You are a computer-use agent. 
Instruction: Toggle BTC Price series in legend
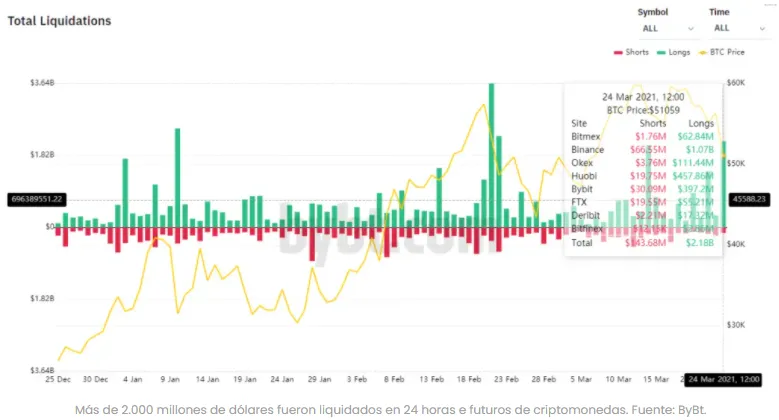(x=721, y=52)
